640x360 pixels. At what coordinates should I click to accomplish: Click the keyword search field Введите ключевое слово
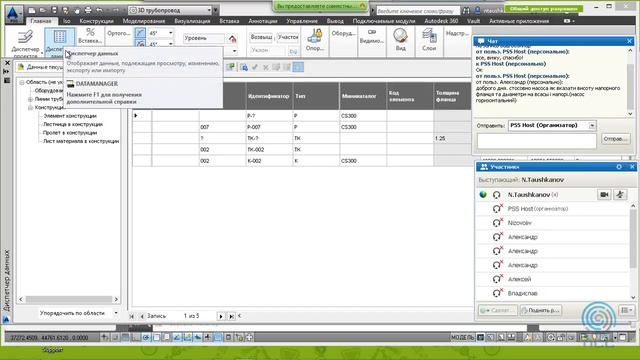417,11
